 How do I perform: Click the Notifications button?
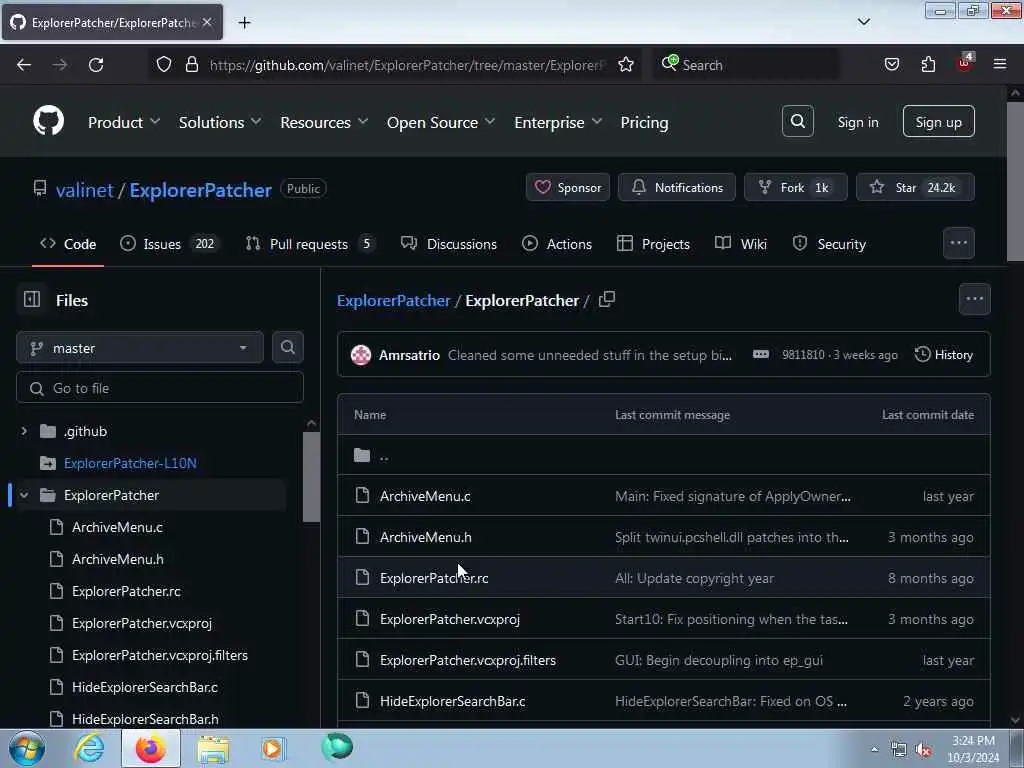[677, 187]
